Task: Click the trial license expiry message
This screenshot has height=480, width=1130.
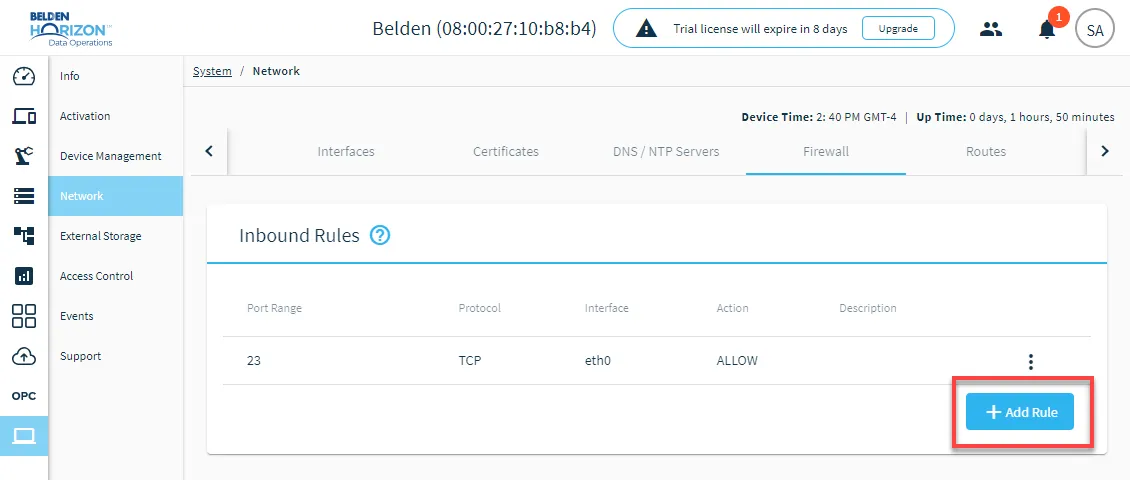Action: [x=760, y=30]
